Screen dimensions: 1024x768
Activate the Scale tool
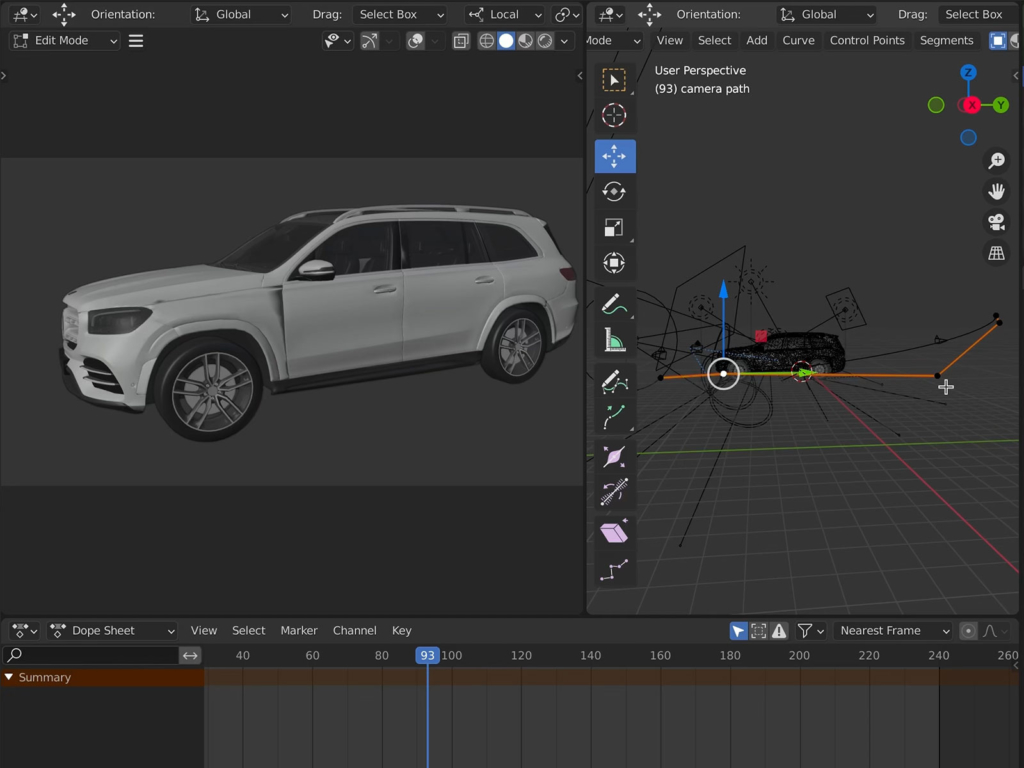click(614, 227)
